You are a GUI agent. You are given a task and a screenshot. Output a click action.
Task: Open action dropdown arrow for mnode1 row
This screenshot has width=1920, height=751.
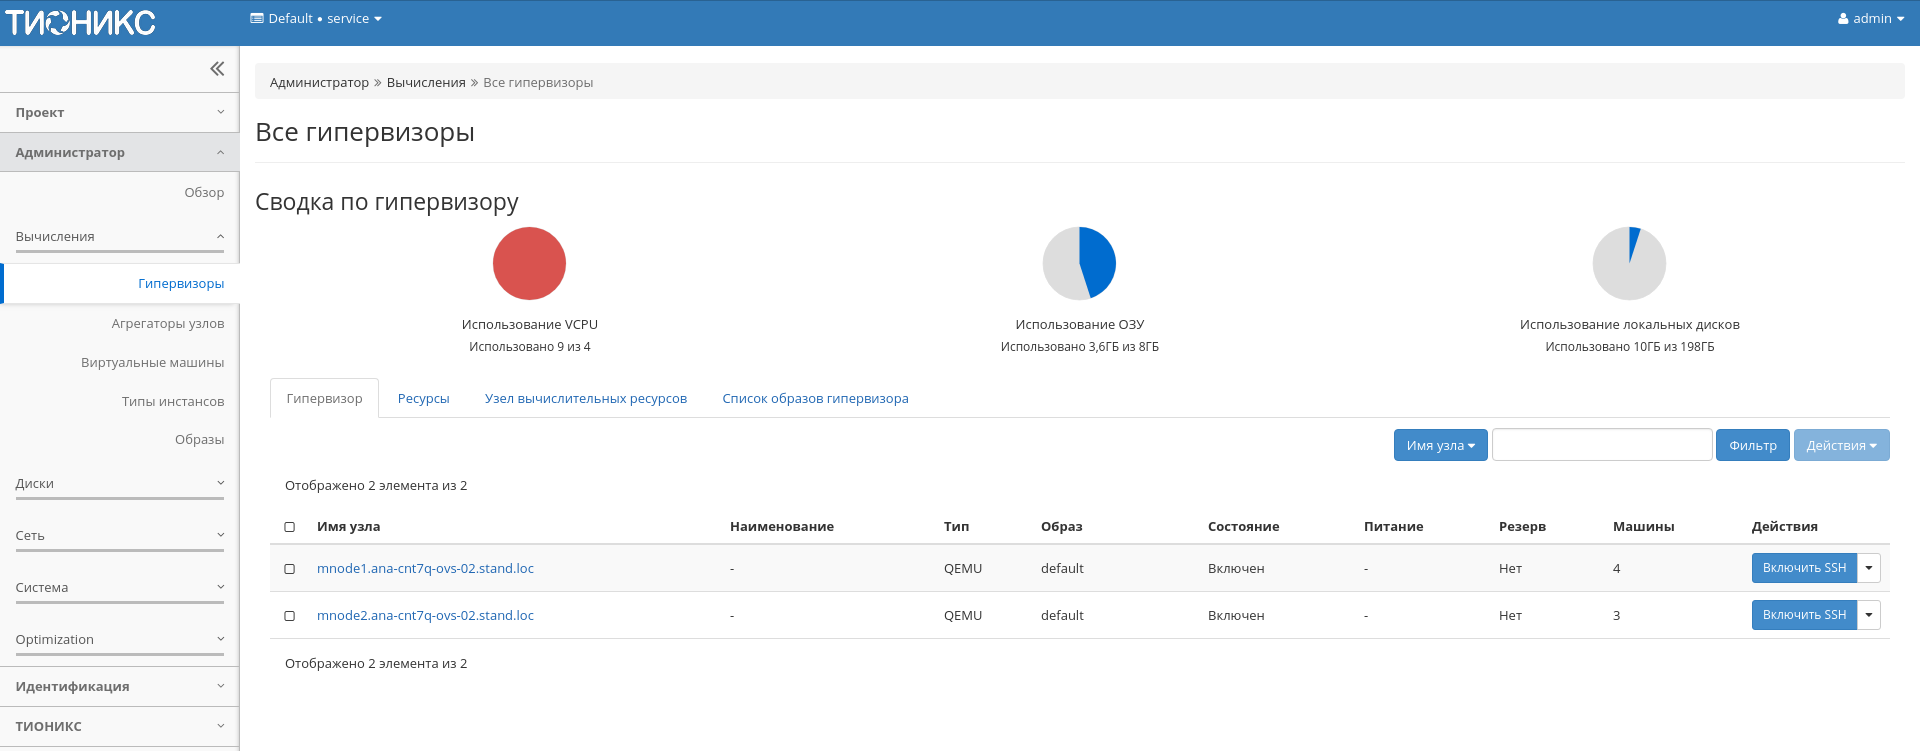point(1869,568)
